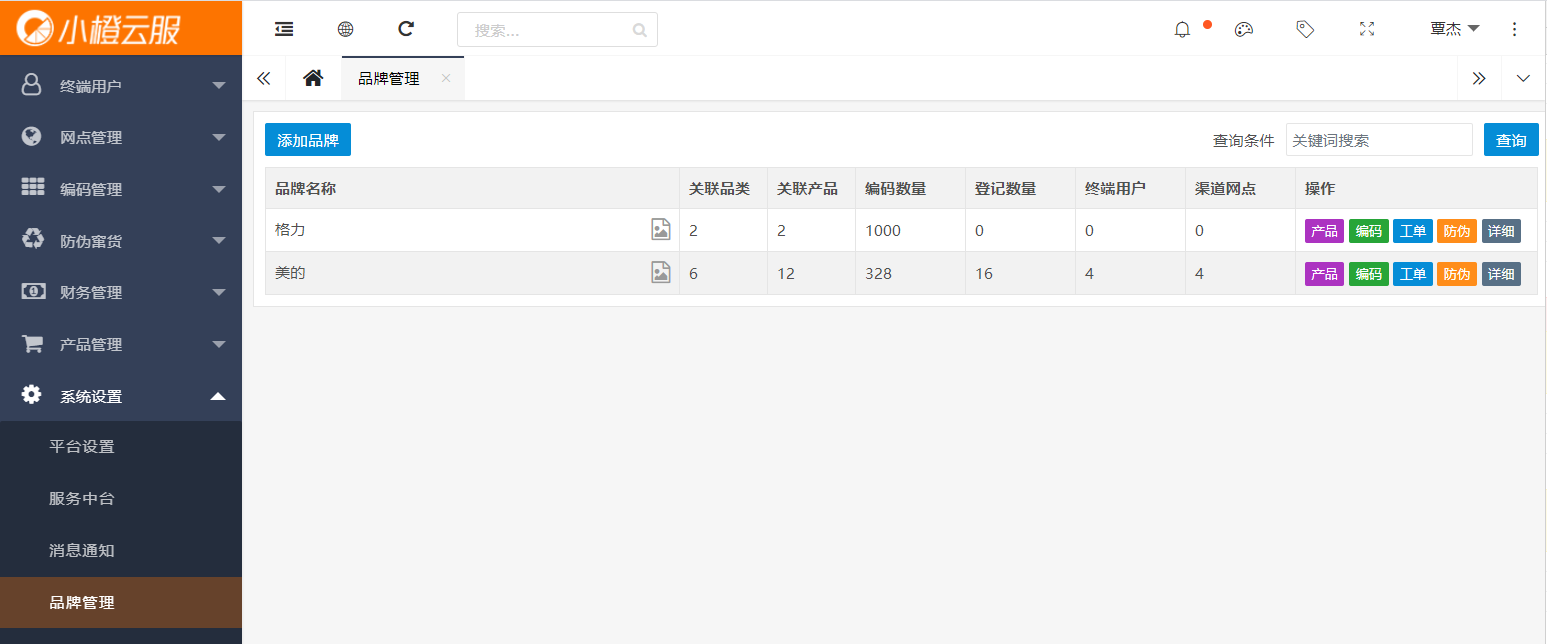Viewport: 1547px width, 644px height.
Task: Expand the 财务管理 menu arrow
Action: (x=219, y=293)
